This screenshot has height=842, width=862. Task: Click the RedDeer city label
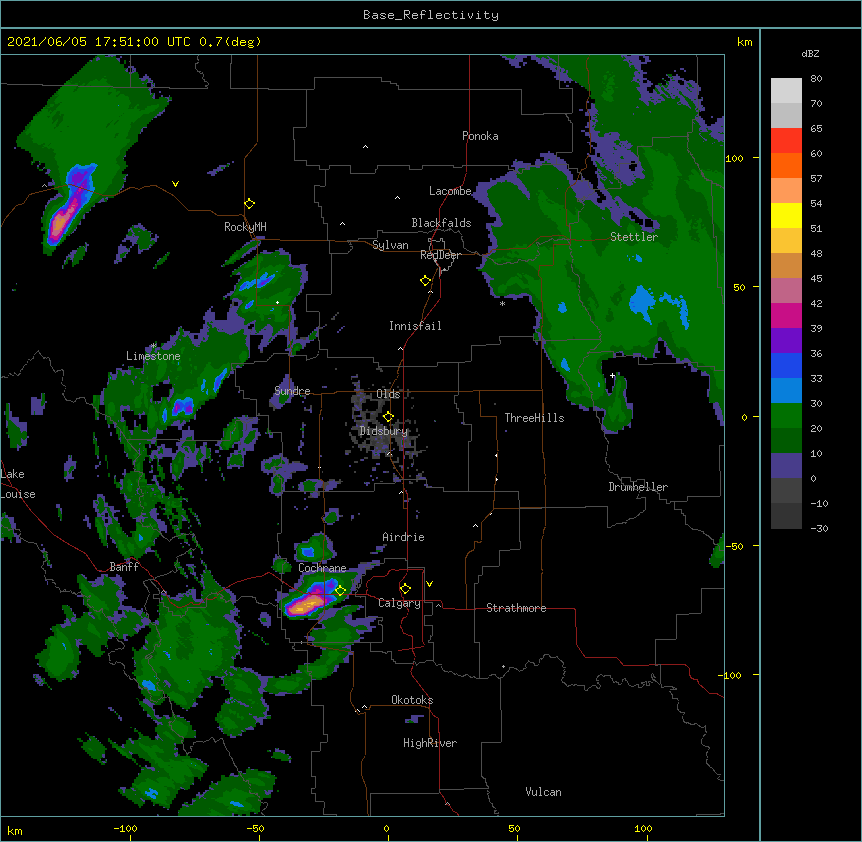pyautogui.click(x=440, y=255)
